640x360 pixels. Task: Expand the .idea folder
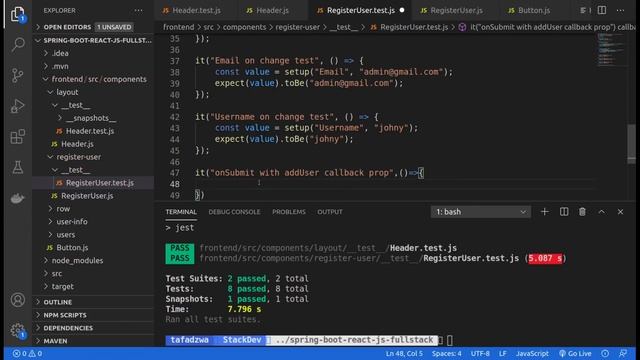pyautogui.click(x=93, y=53)
